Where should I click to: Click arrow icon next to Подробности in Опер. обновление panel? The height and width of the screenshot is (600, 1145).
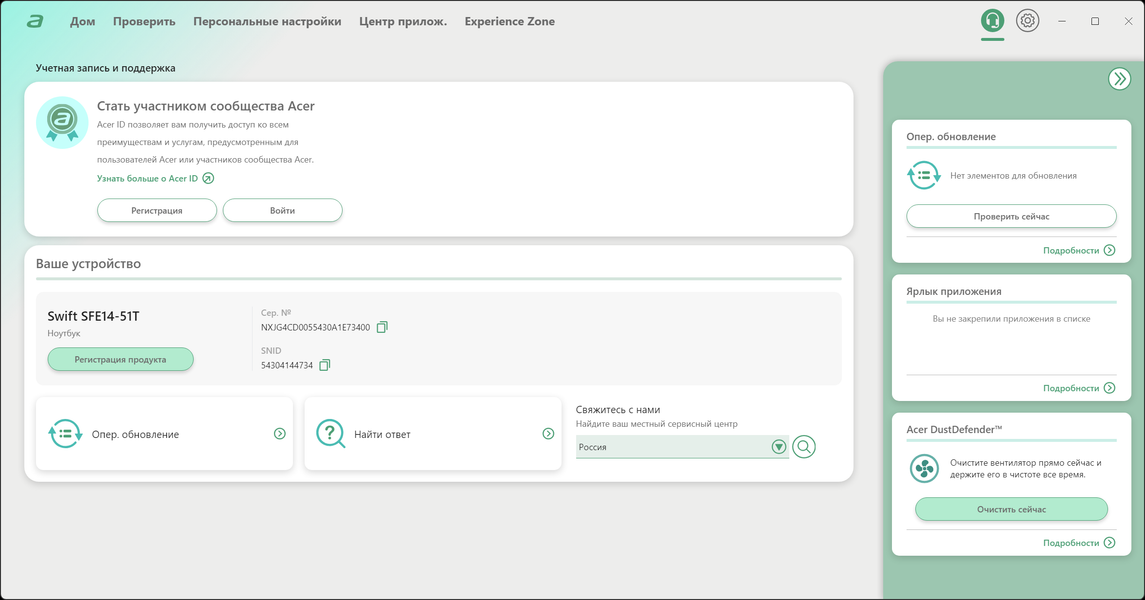(x=1110, y=250)
